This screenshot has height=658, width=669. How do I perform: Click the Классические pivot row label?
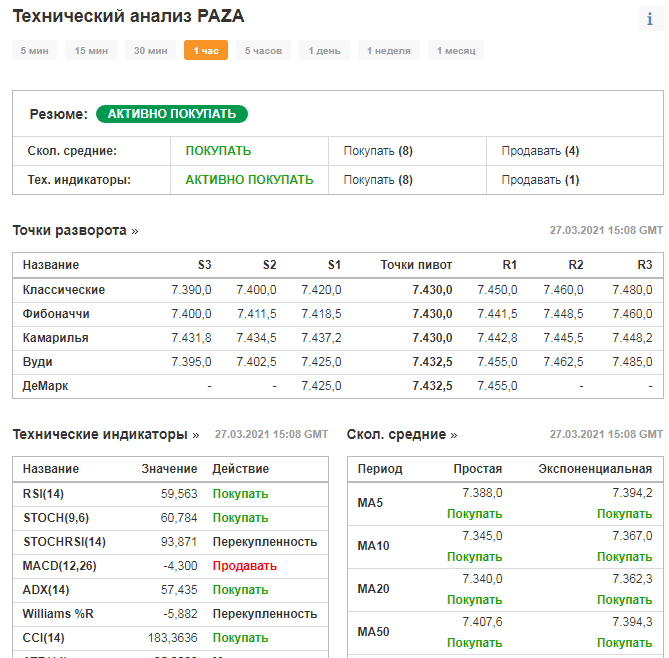(x=63, y=290)
